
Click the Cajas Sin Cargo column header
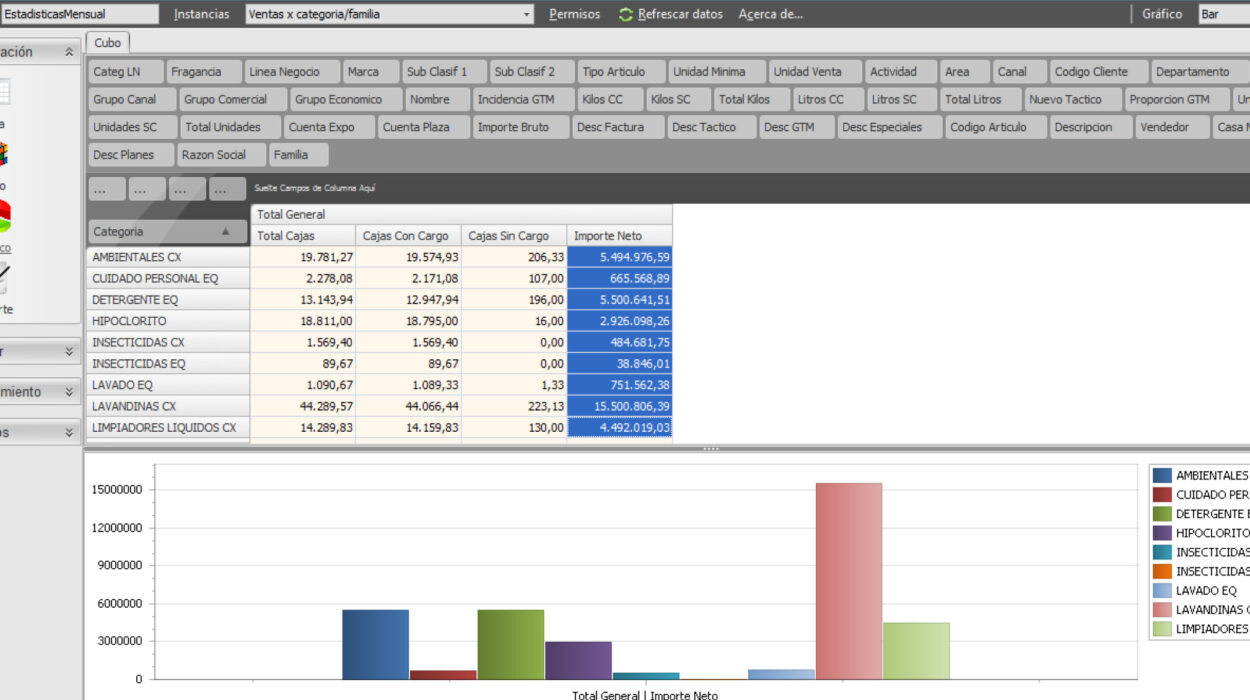(x=514, y=236)
